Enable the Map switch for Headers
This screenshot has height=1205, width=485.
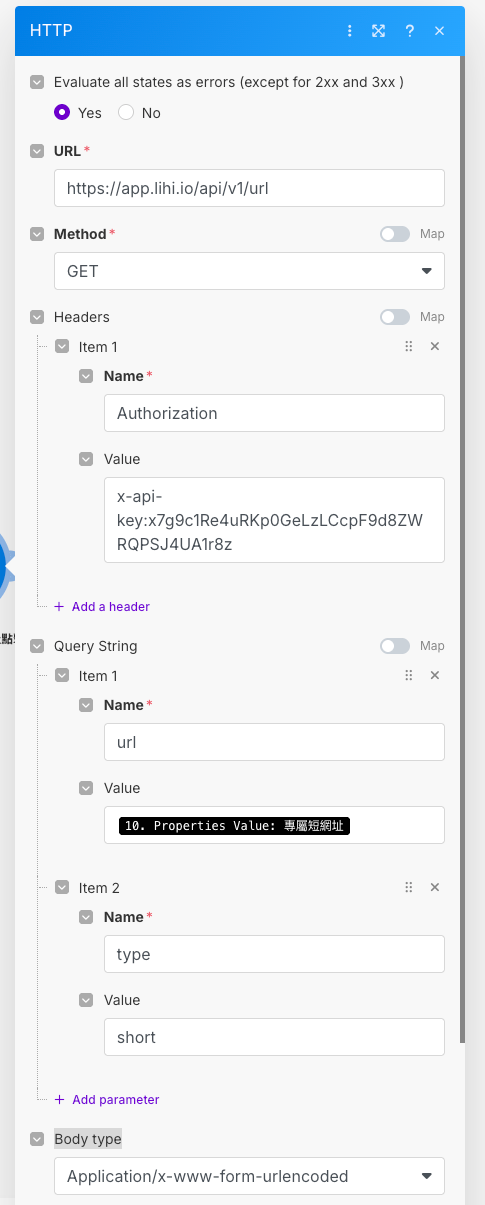[x=395, y=317]
